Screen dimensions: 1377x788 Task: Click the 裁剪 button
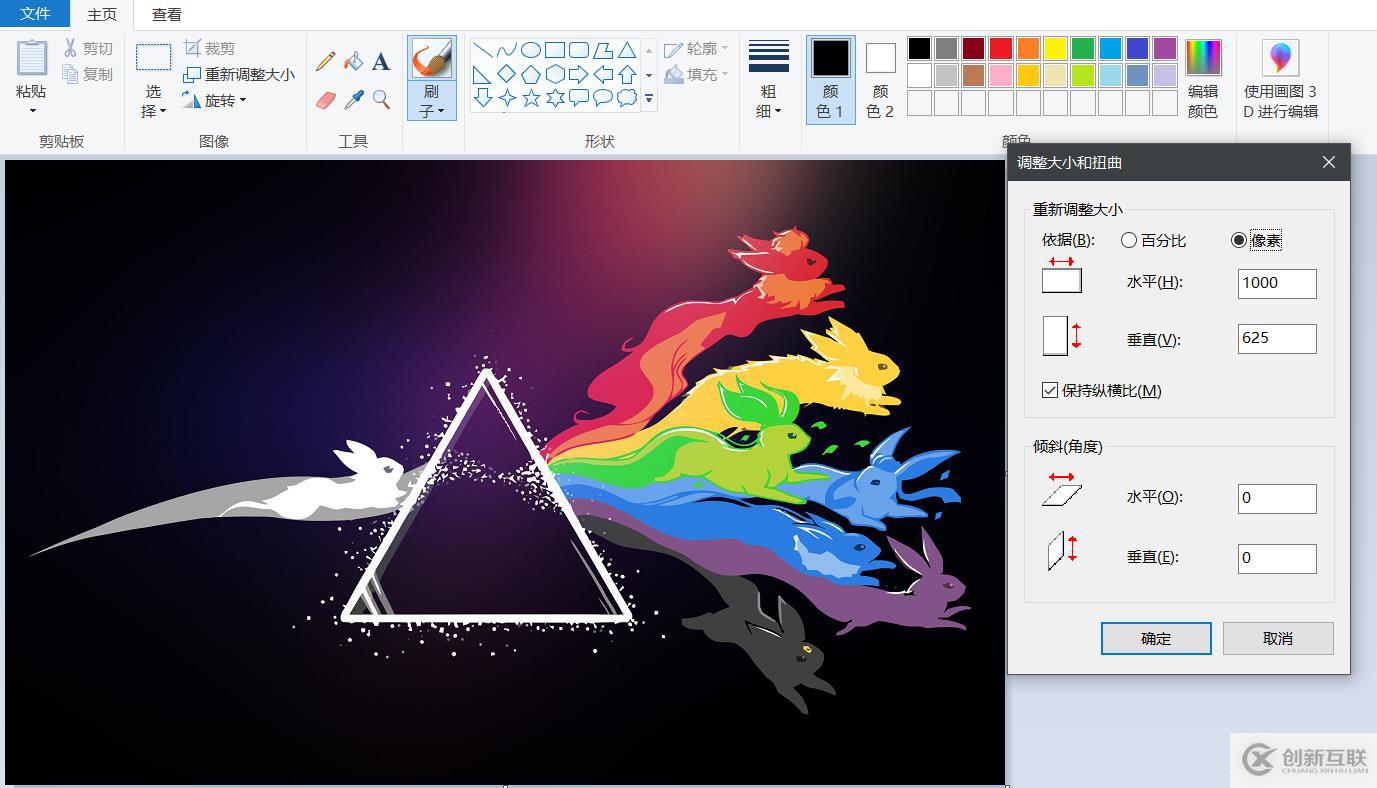(x=210, y=48)
